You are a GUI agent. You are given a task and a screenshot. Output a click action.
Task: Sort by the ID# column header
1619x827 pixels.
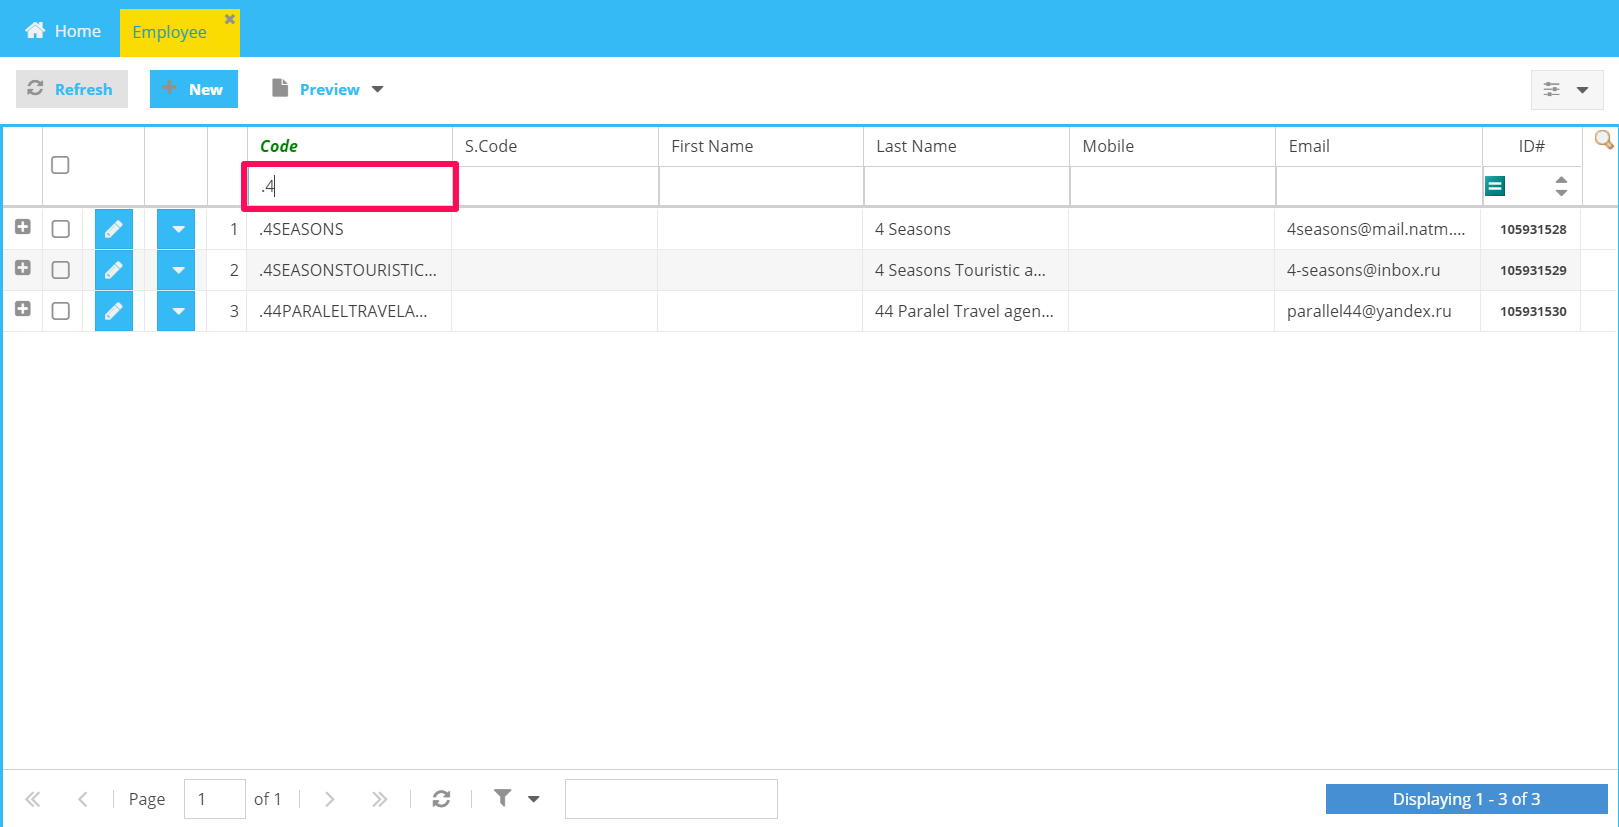[1532, 146]
